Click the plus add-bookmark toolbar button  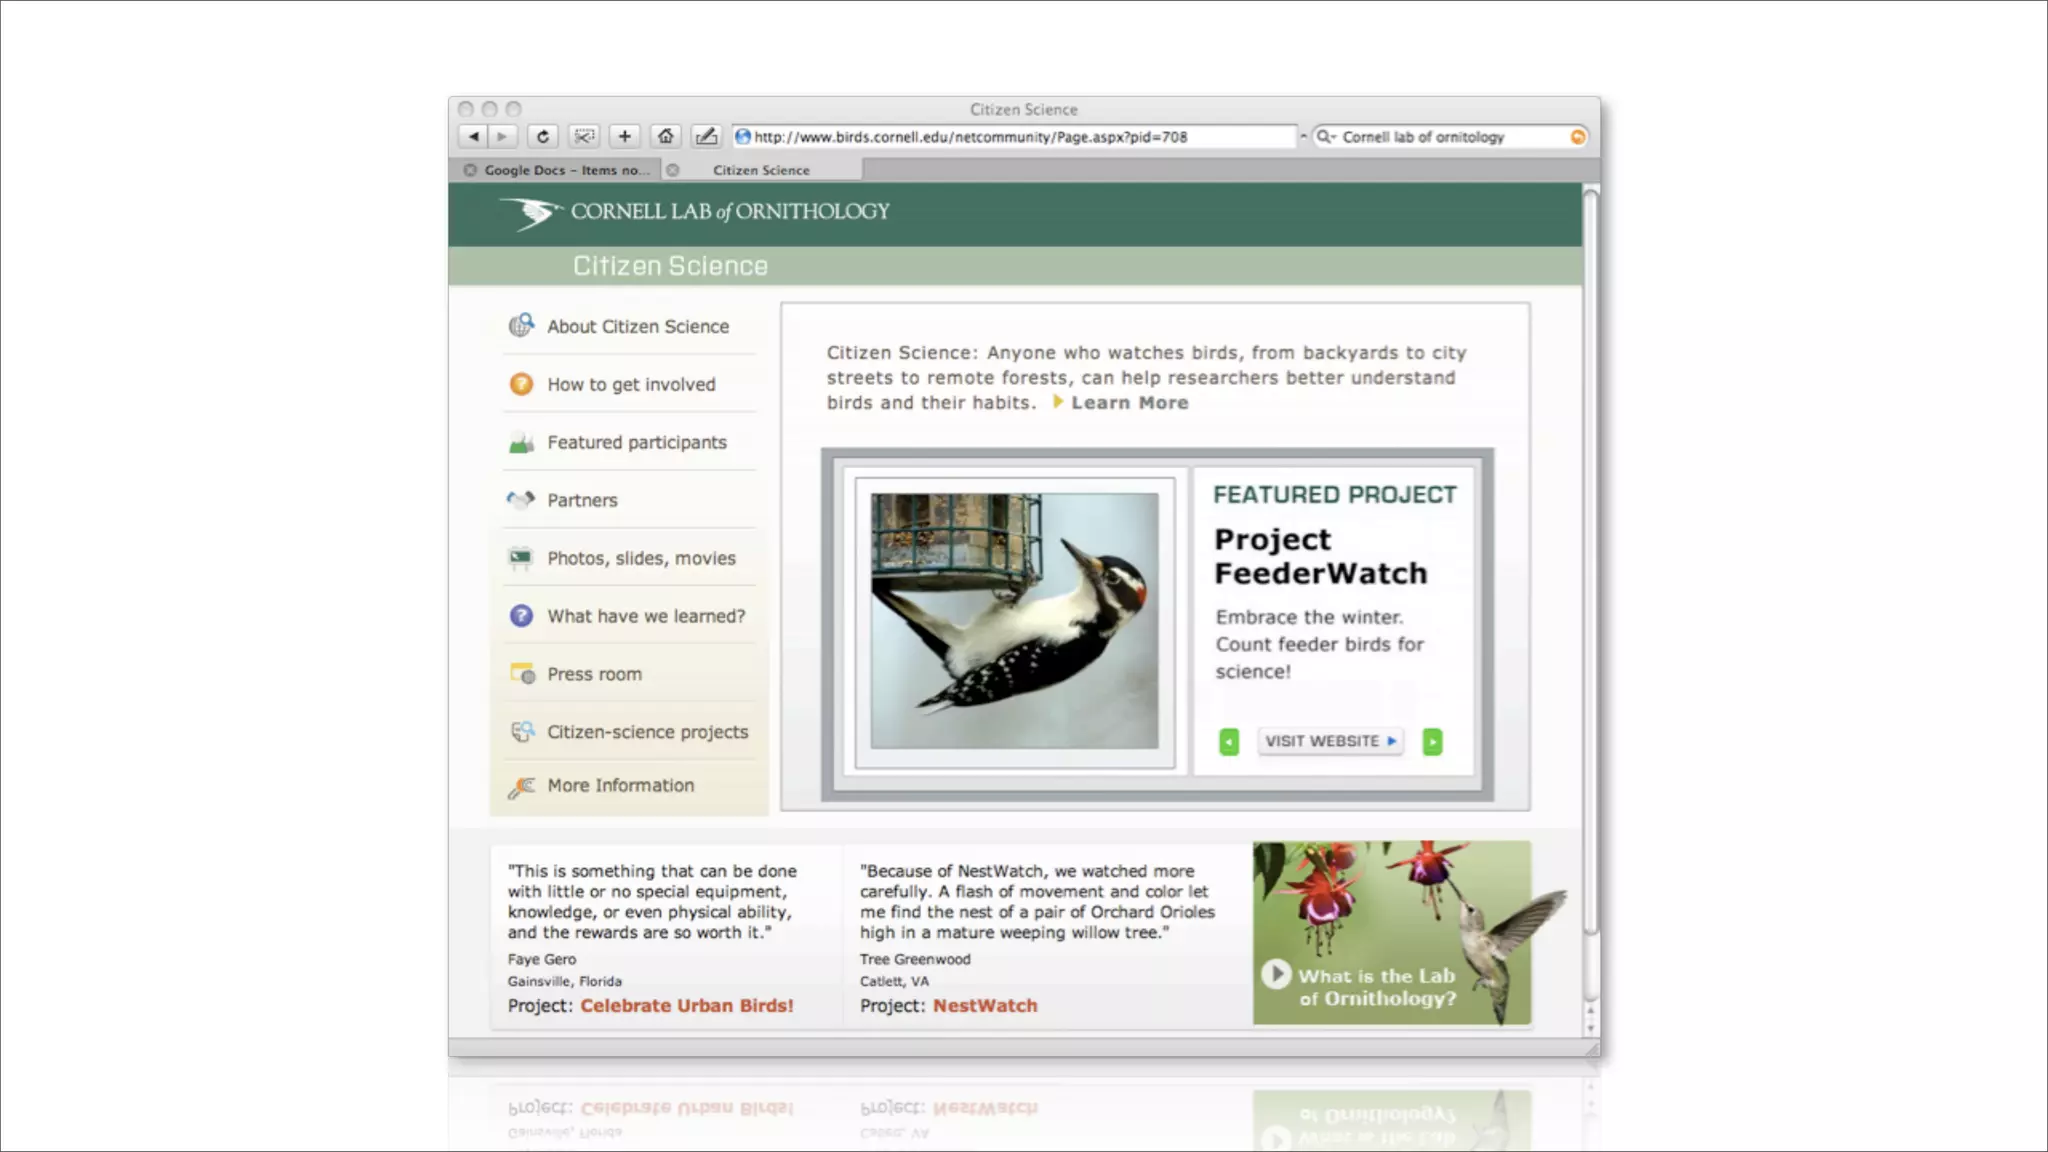pos(624,137)
